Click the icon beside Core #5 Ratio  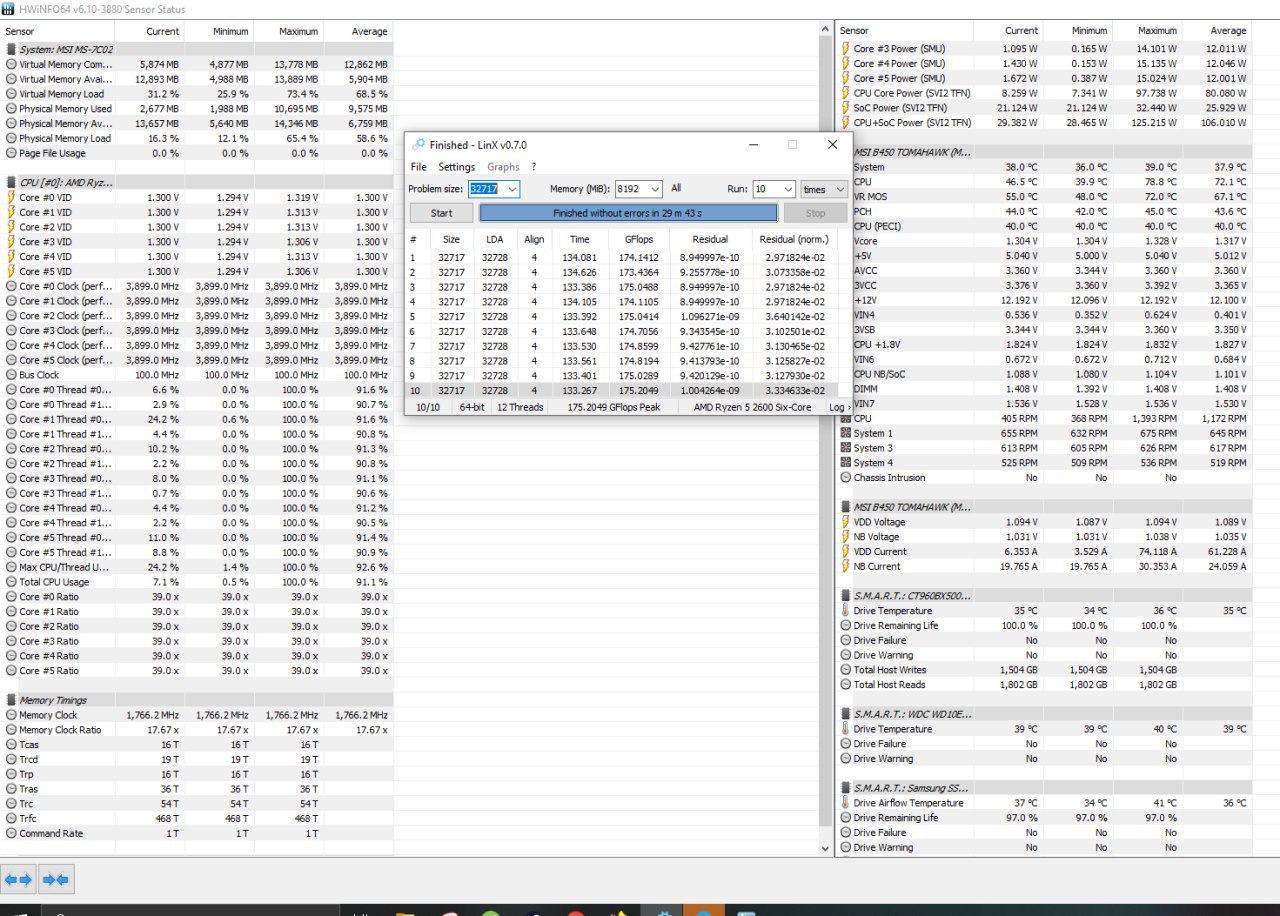(x=11, y=671)
